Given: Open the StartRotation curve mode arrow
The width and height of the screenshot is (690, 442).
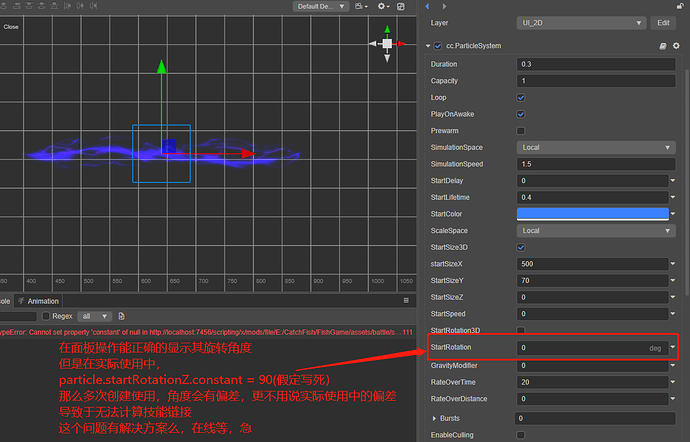Looking at the screenshot, I should pyautogui.click(x=673, y=347).
